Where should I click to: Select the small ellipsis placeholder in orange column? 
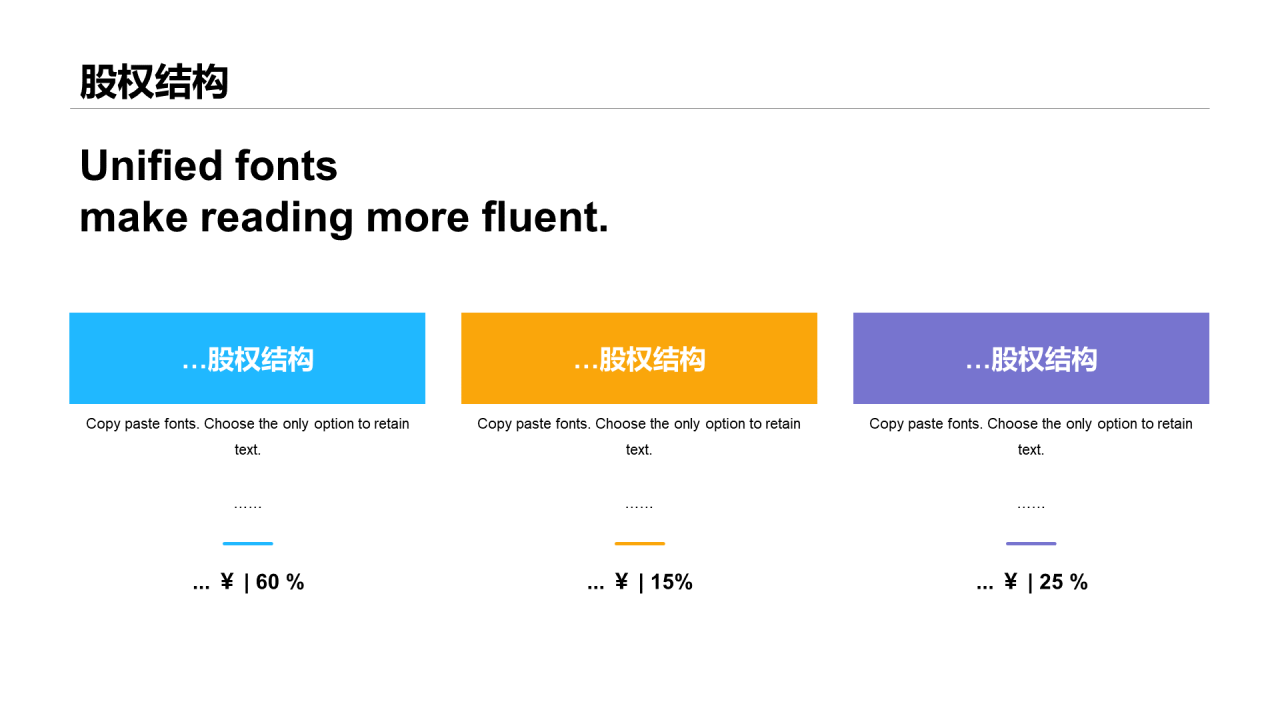(639, 507)
